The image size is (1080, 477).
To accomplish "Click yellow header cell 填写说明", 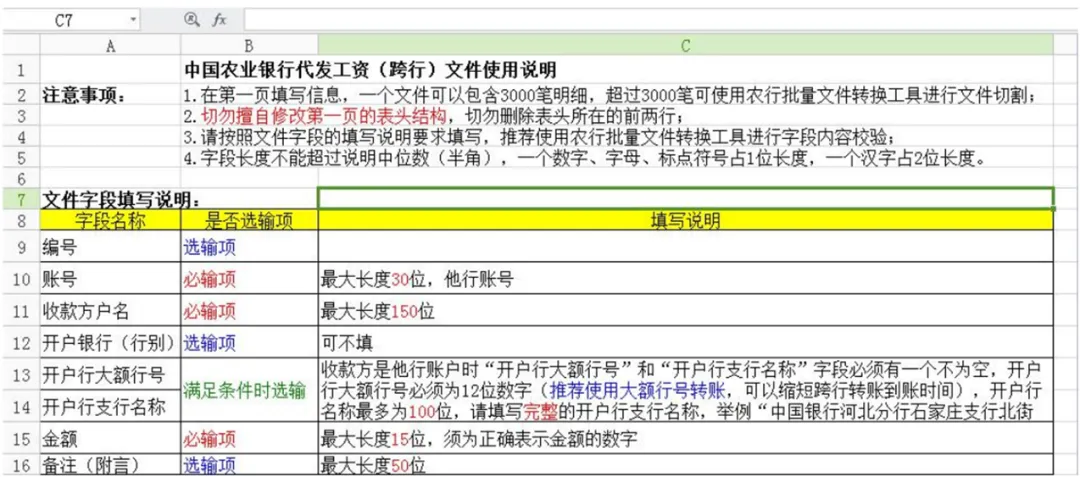I will pyautogui.click(x=685, y=220).
